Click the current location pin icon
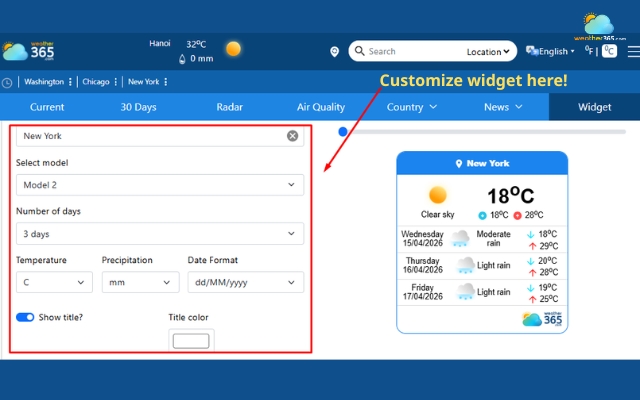This screenshot has height=400, width=640. (x=334, y=51)
